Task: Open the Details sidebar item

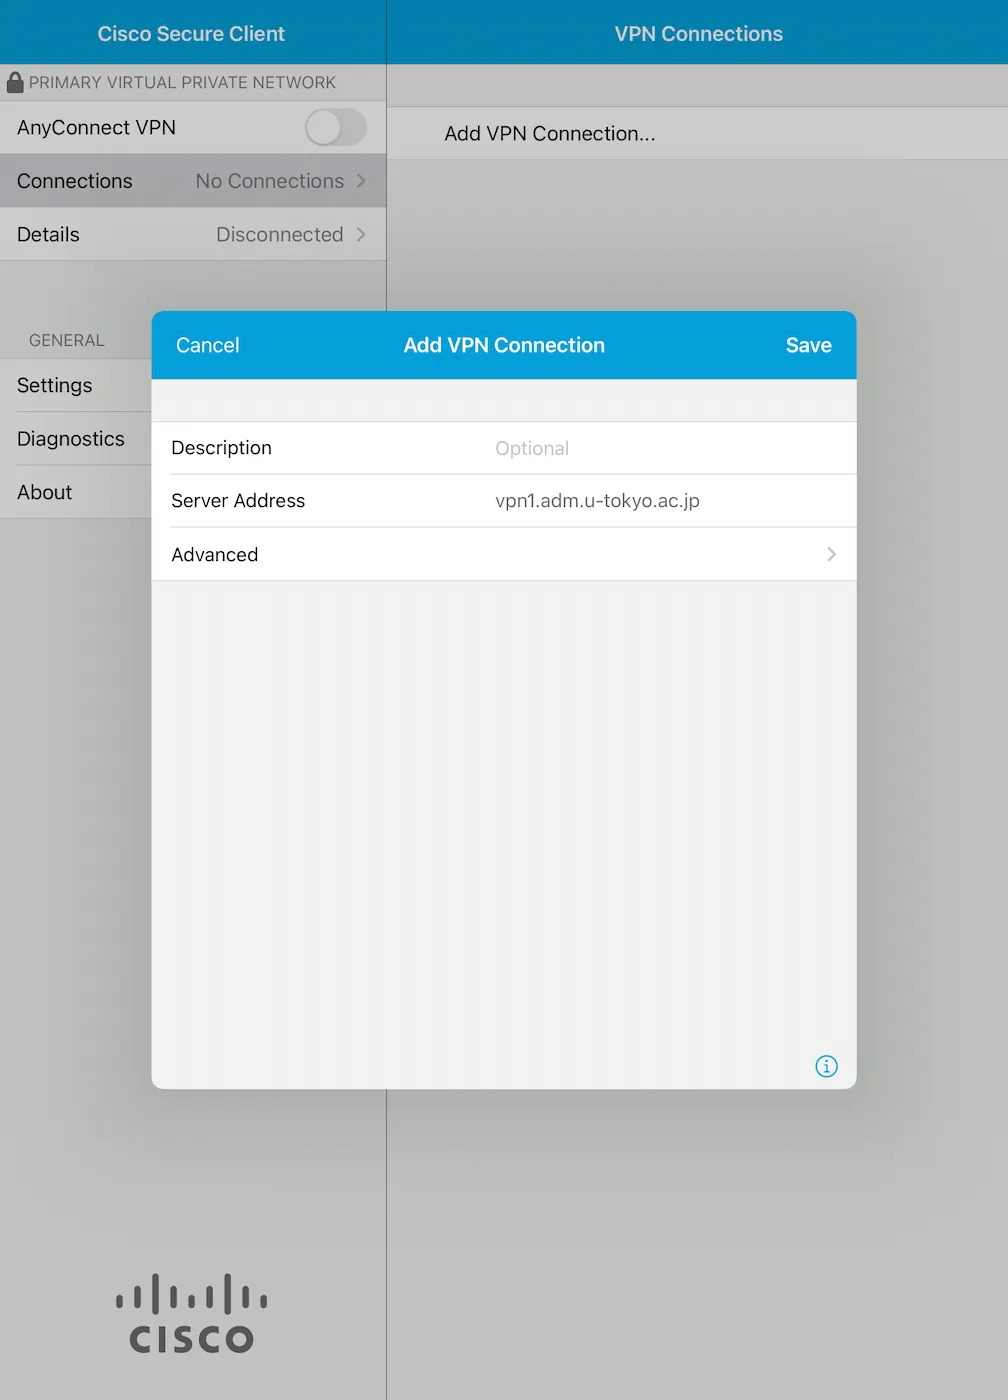Action: click(x=48, y=234)
